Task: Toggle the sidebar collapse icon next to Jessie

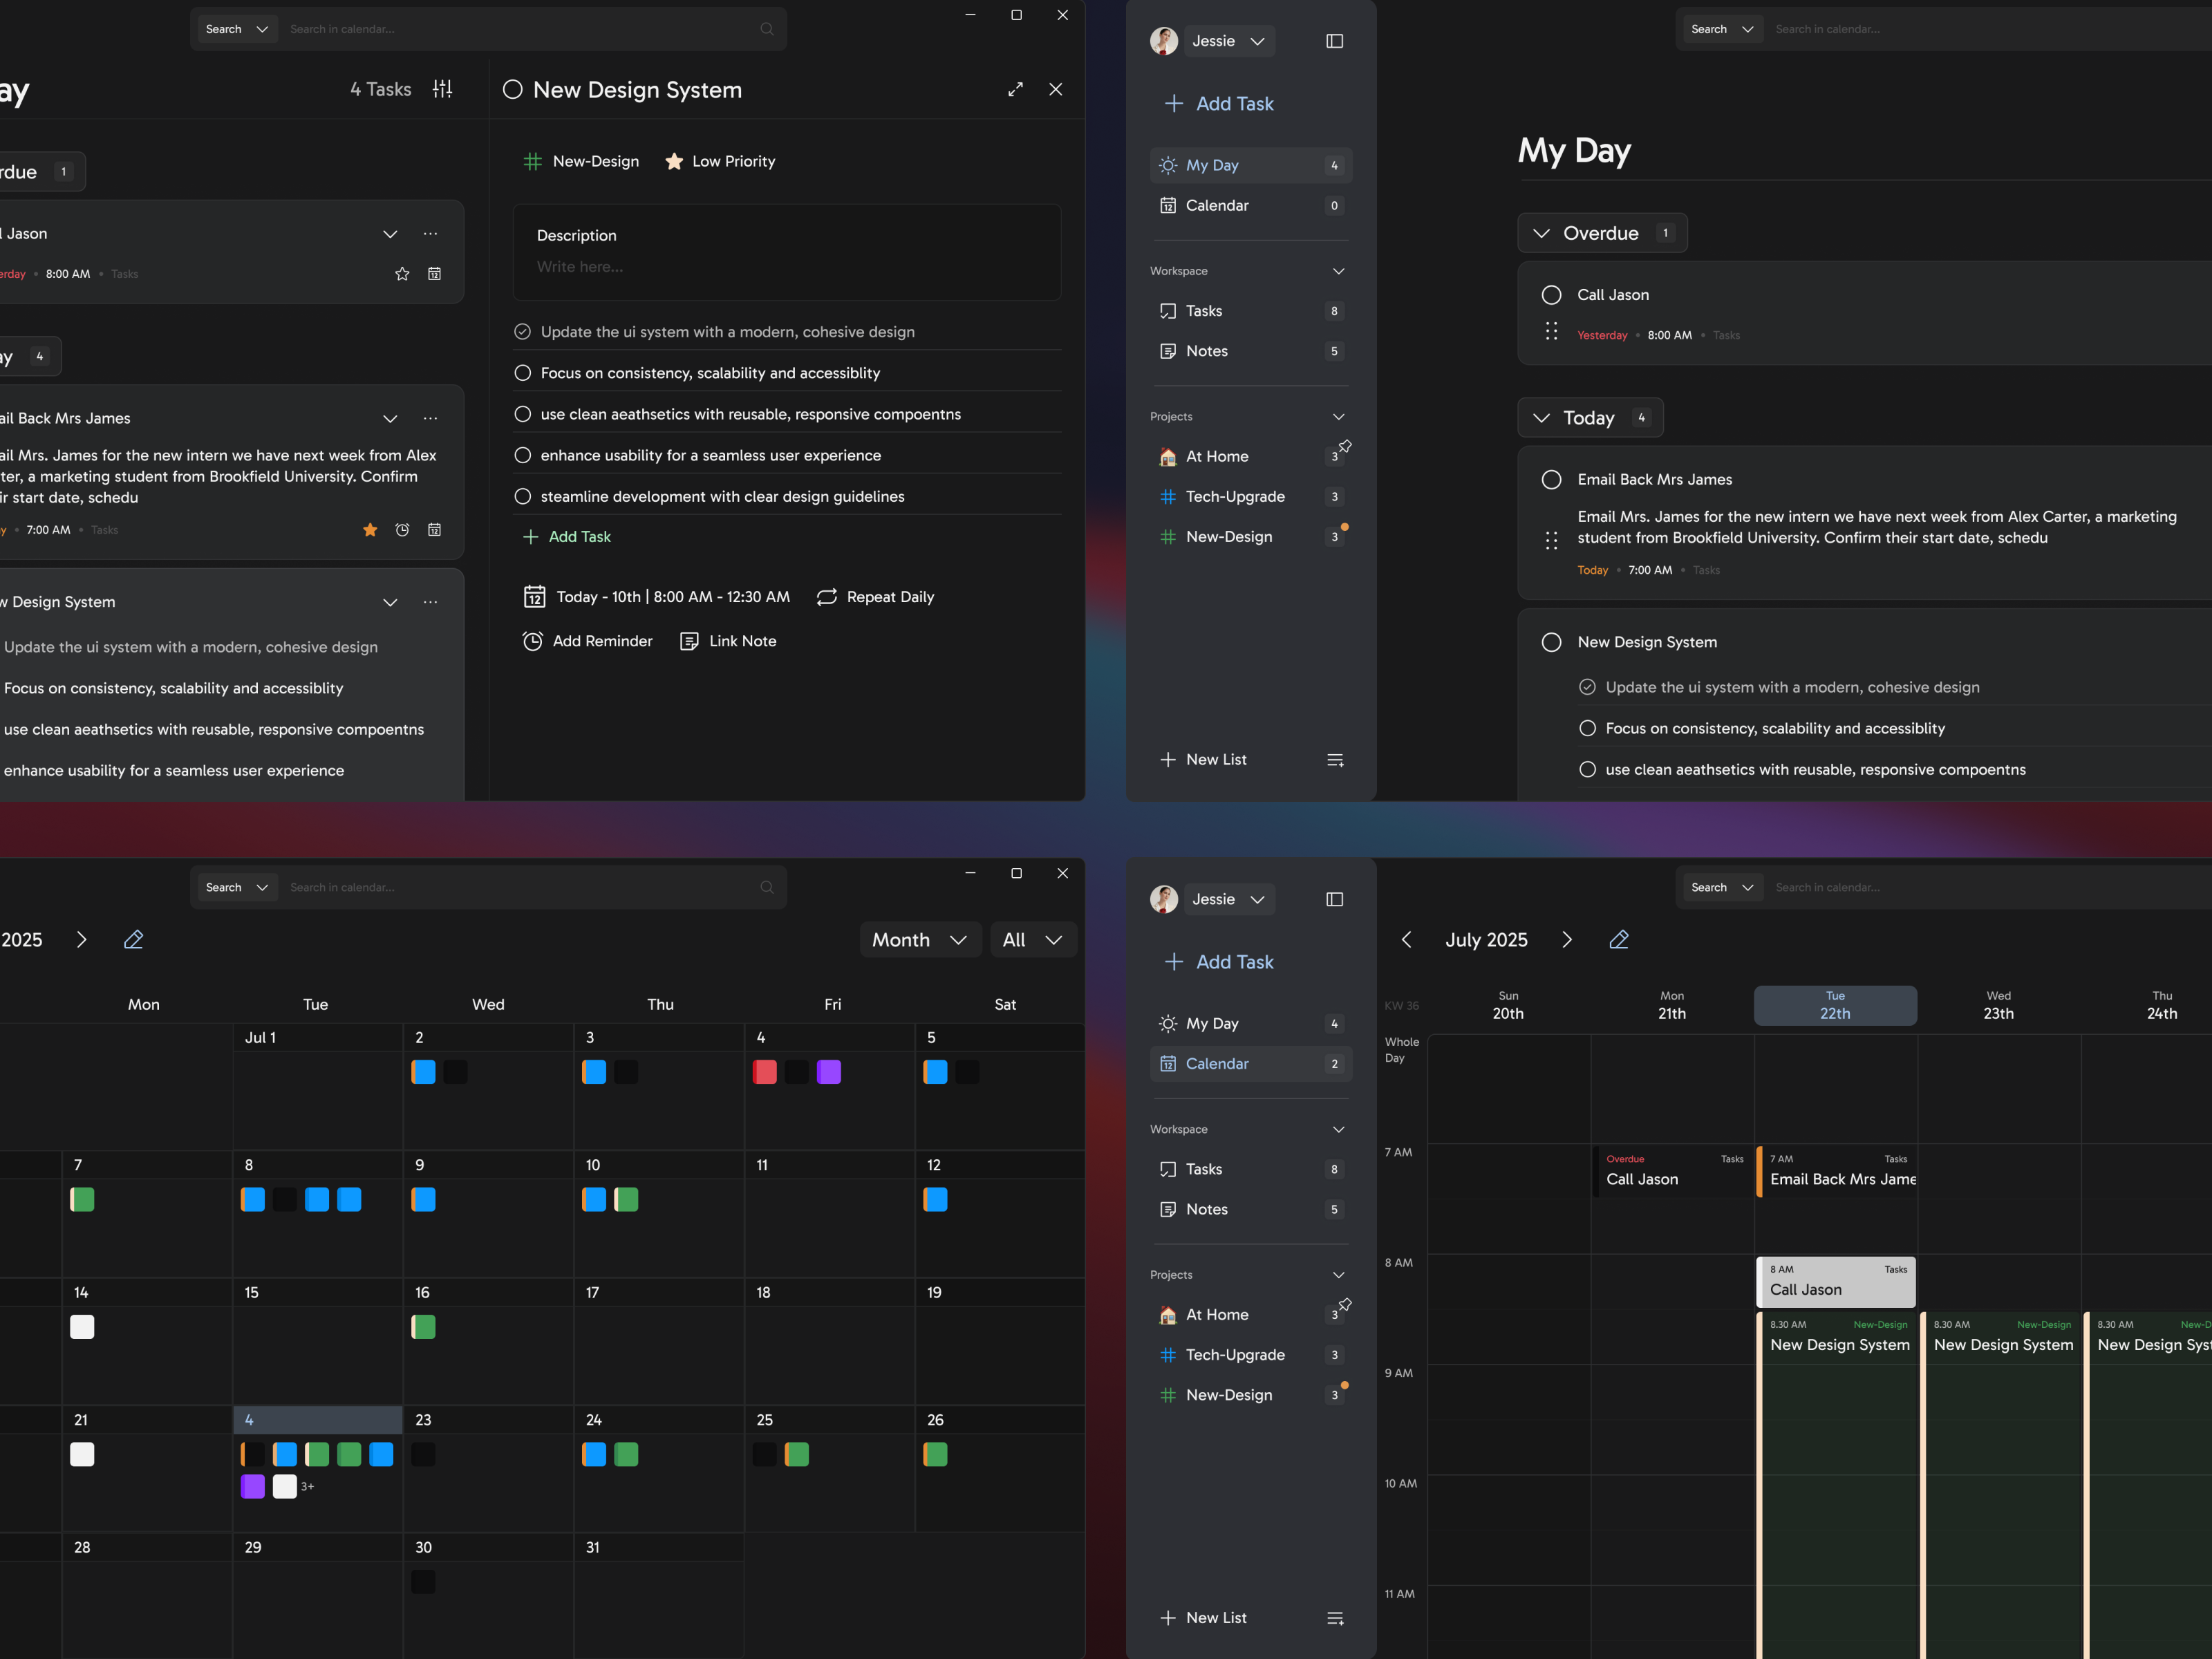Action: coord(1335,41)
